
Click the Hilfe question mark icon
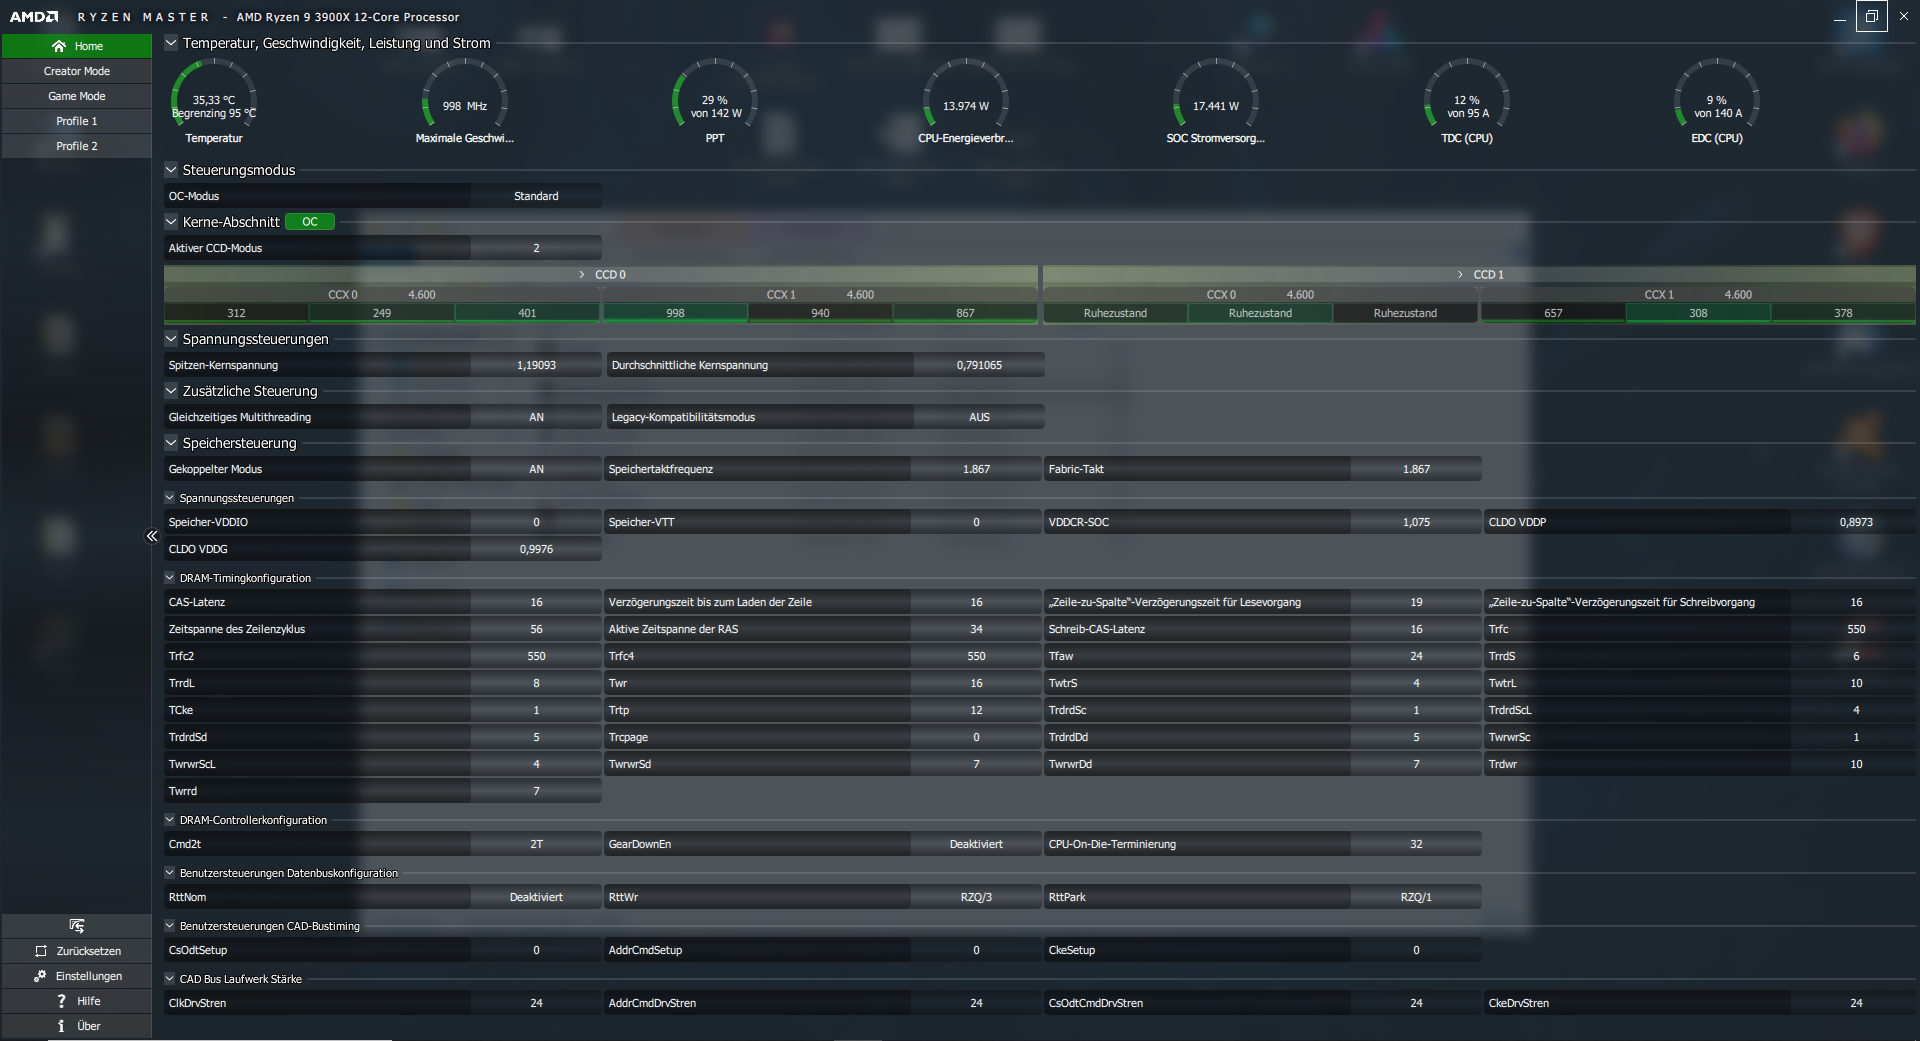click(x=61, y=1001)
